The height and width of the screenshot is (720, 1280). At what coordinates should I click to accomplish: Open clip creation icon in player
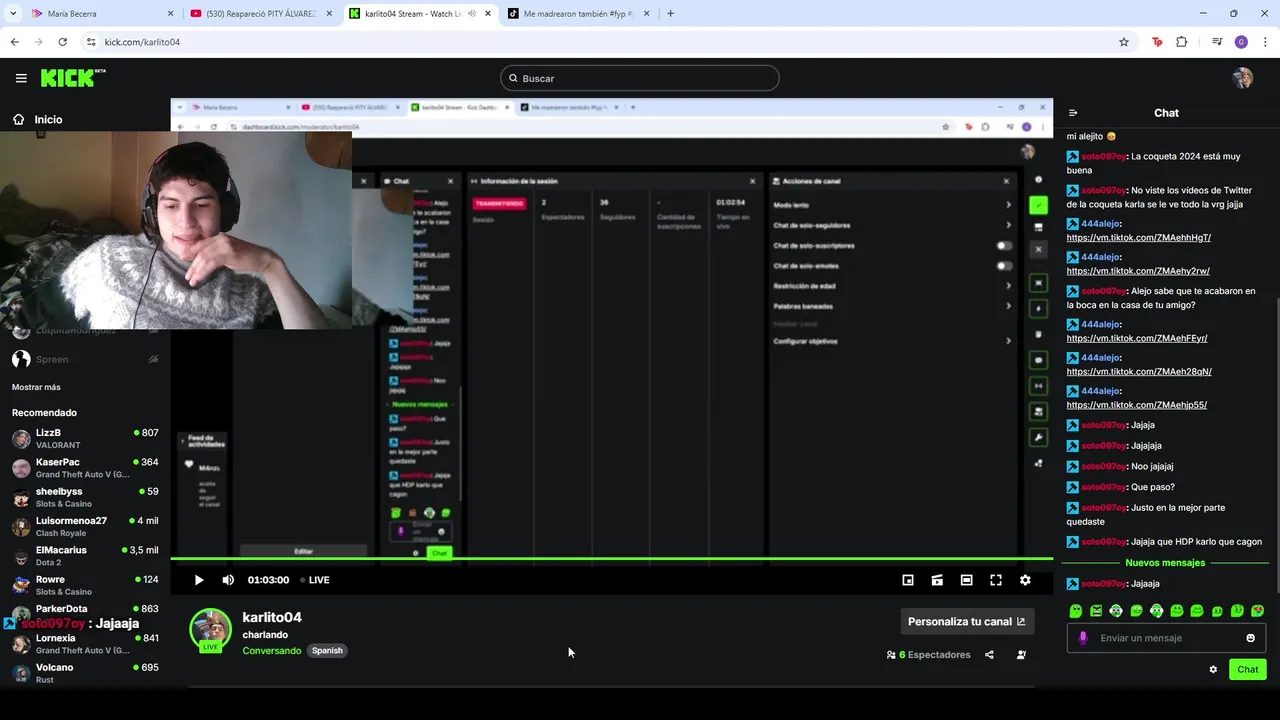937,580
